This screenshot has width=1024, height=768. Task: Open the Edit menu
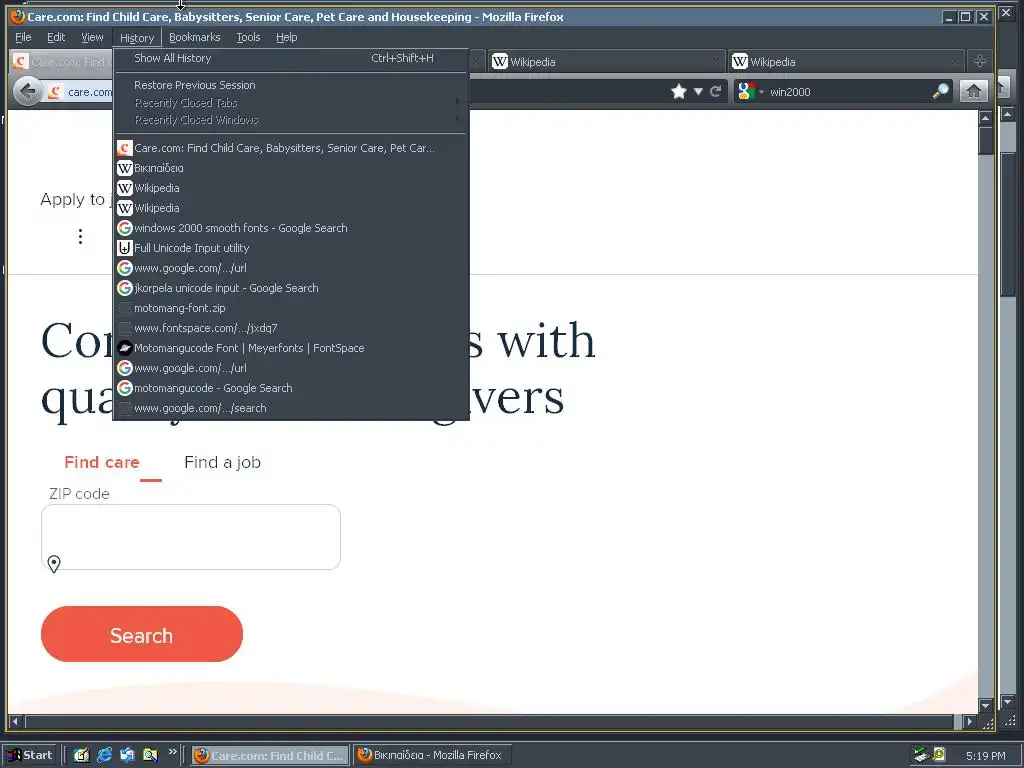56,37
